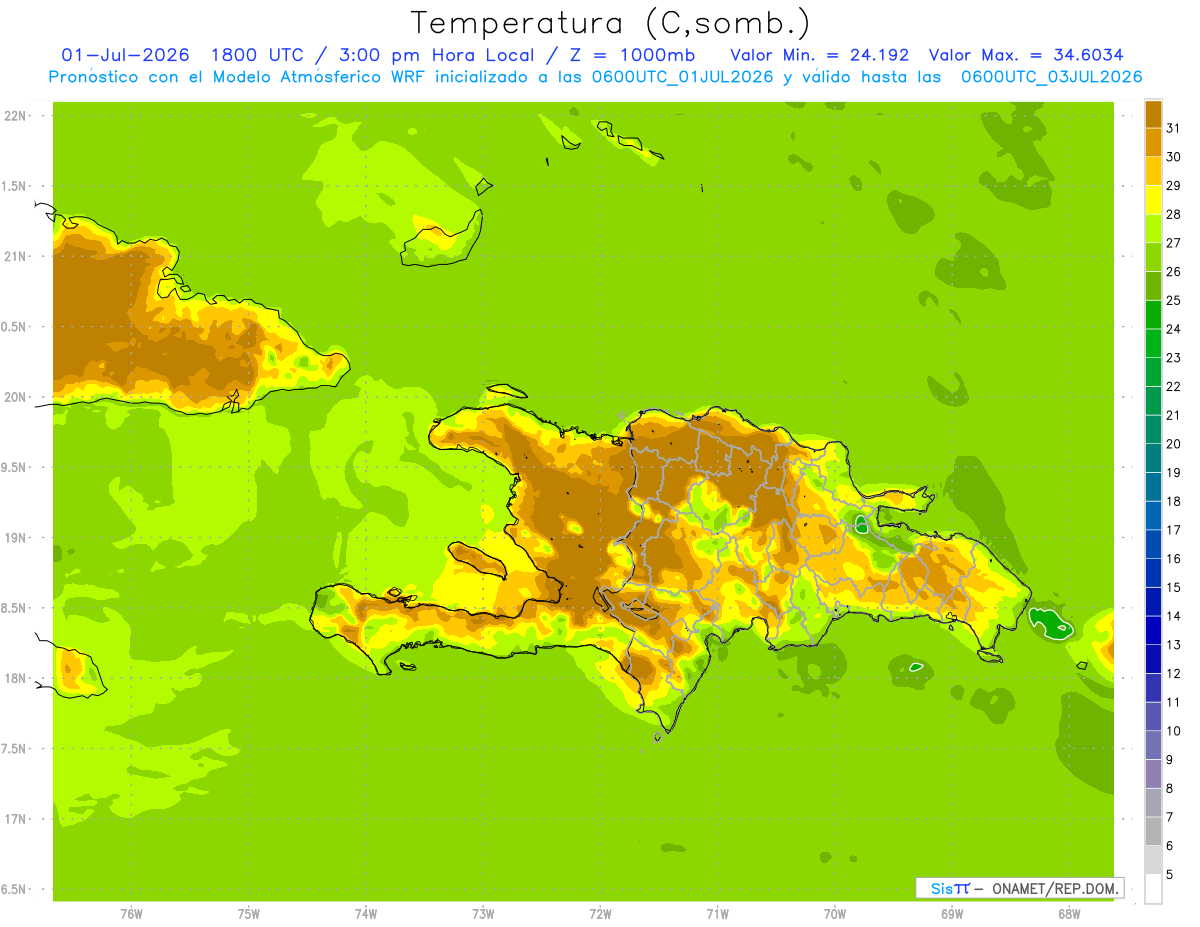This screenshot has width=1200, height=927.
Task: Click the '70W' longitude label
Action: [835, 914]
